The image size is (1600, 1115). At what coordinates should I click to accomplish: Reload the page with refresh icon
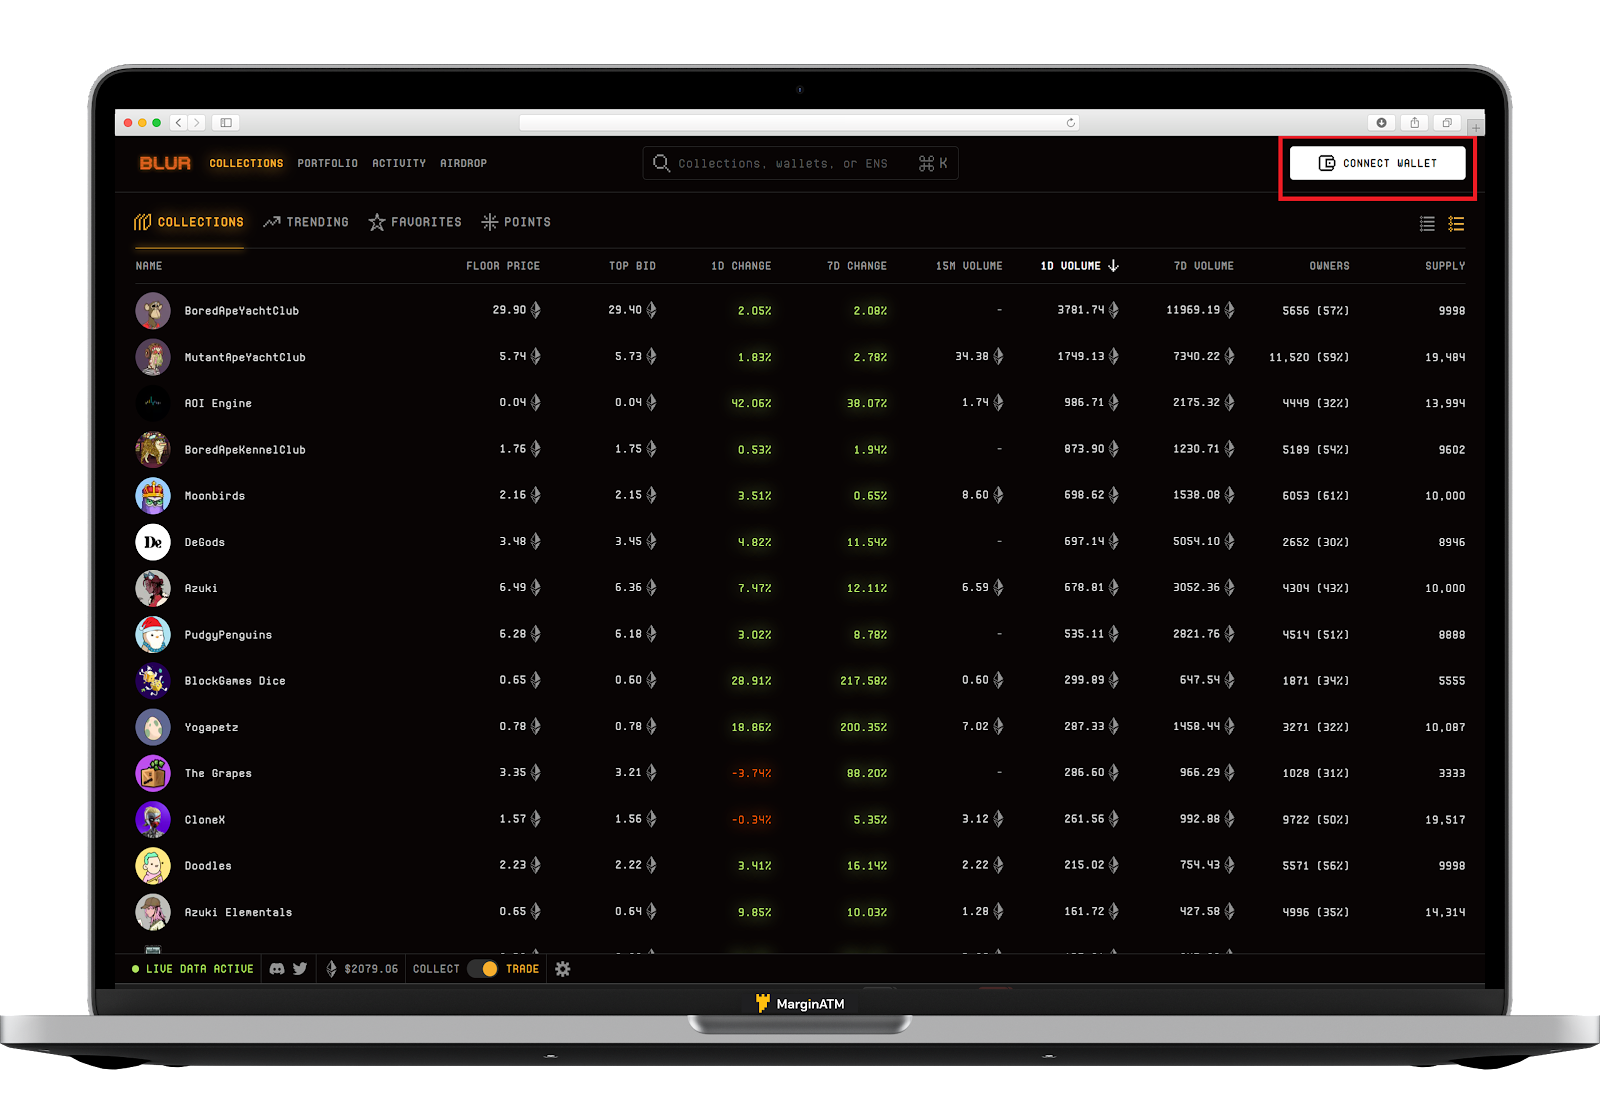point(1071,123)
